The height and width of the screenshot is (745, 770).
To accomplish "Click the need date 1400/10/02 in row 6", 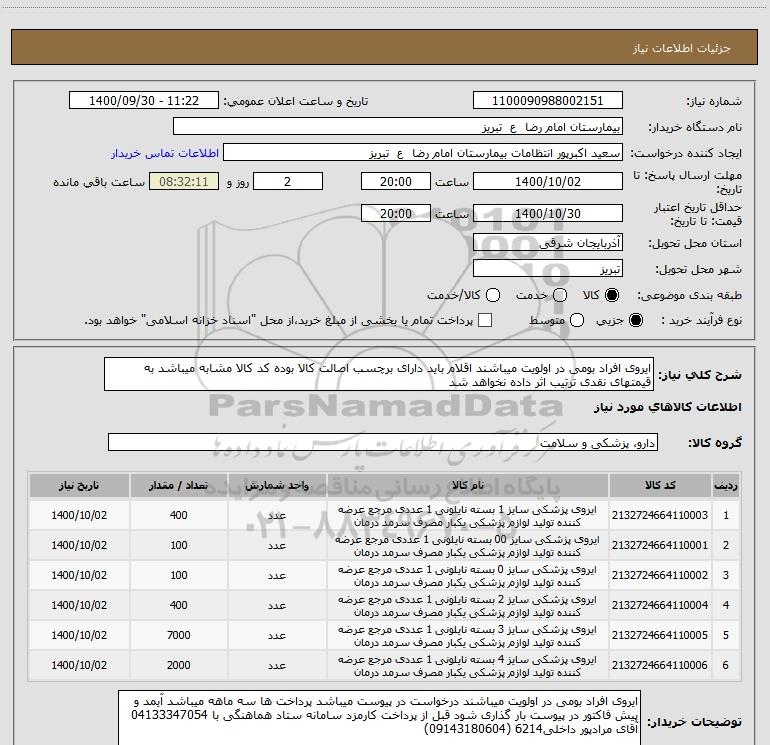I will (79, 665).
